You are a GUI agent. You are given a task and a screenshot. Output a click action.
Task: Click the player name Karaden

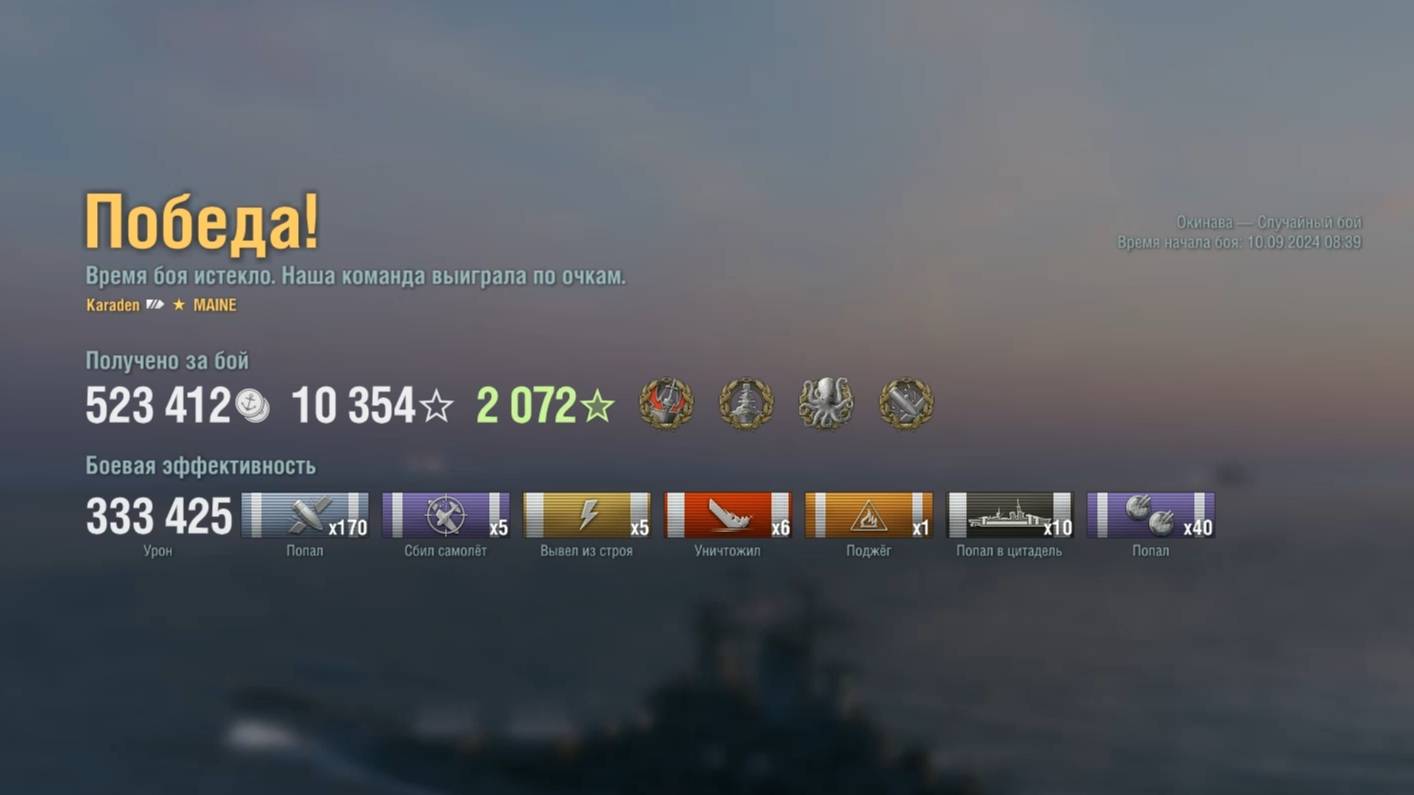(113, 305)
